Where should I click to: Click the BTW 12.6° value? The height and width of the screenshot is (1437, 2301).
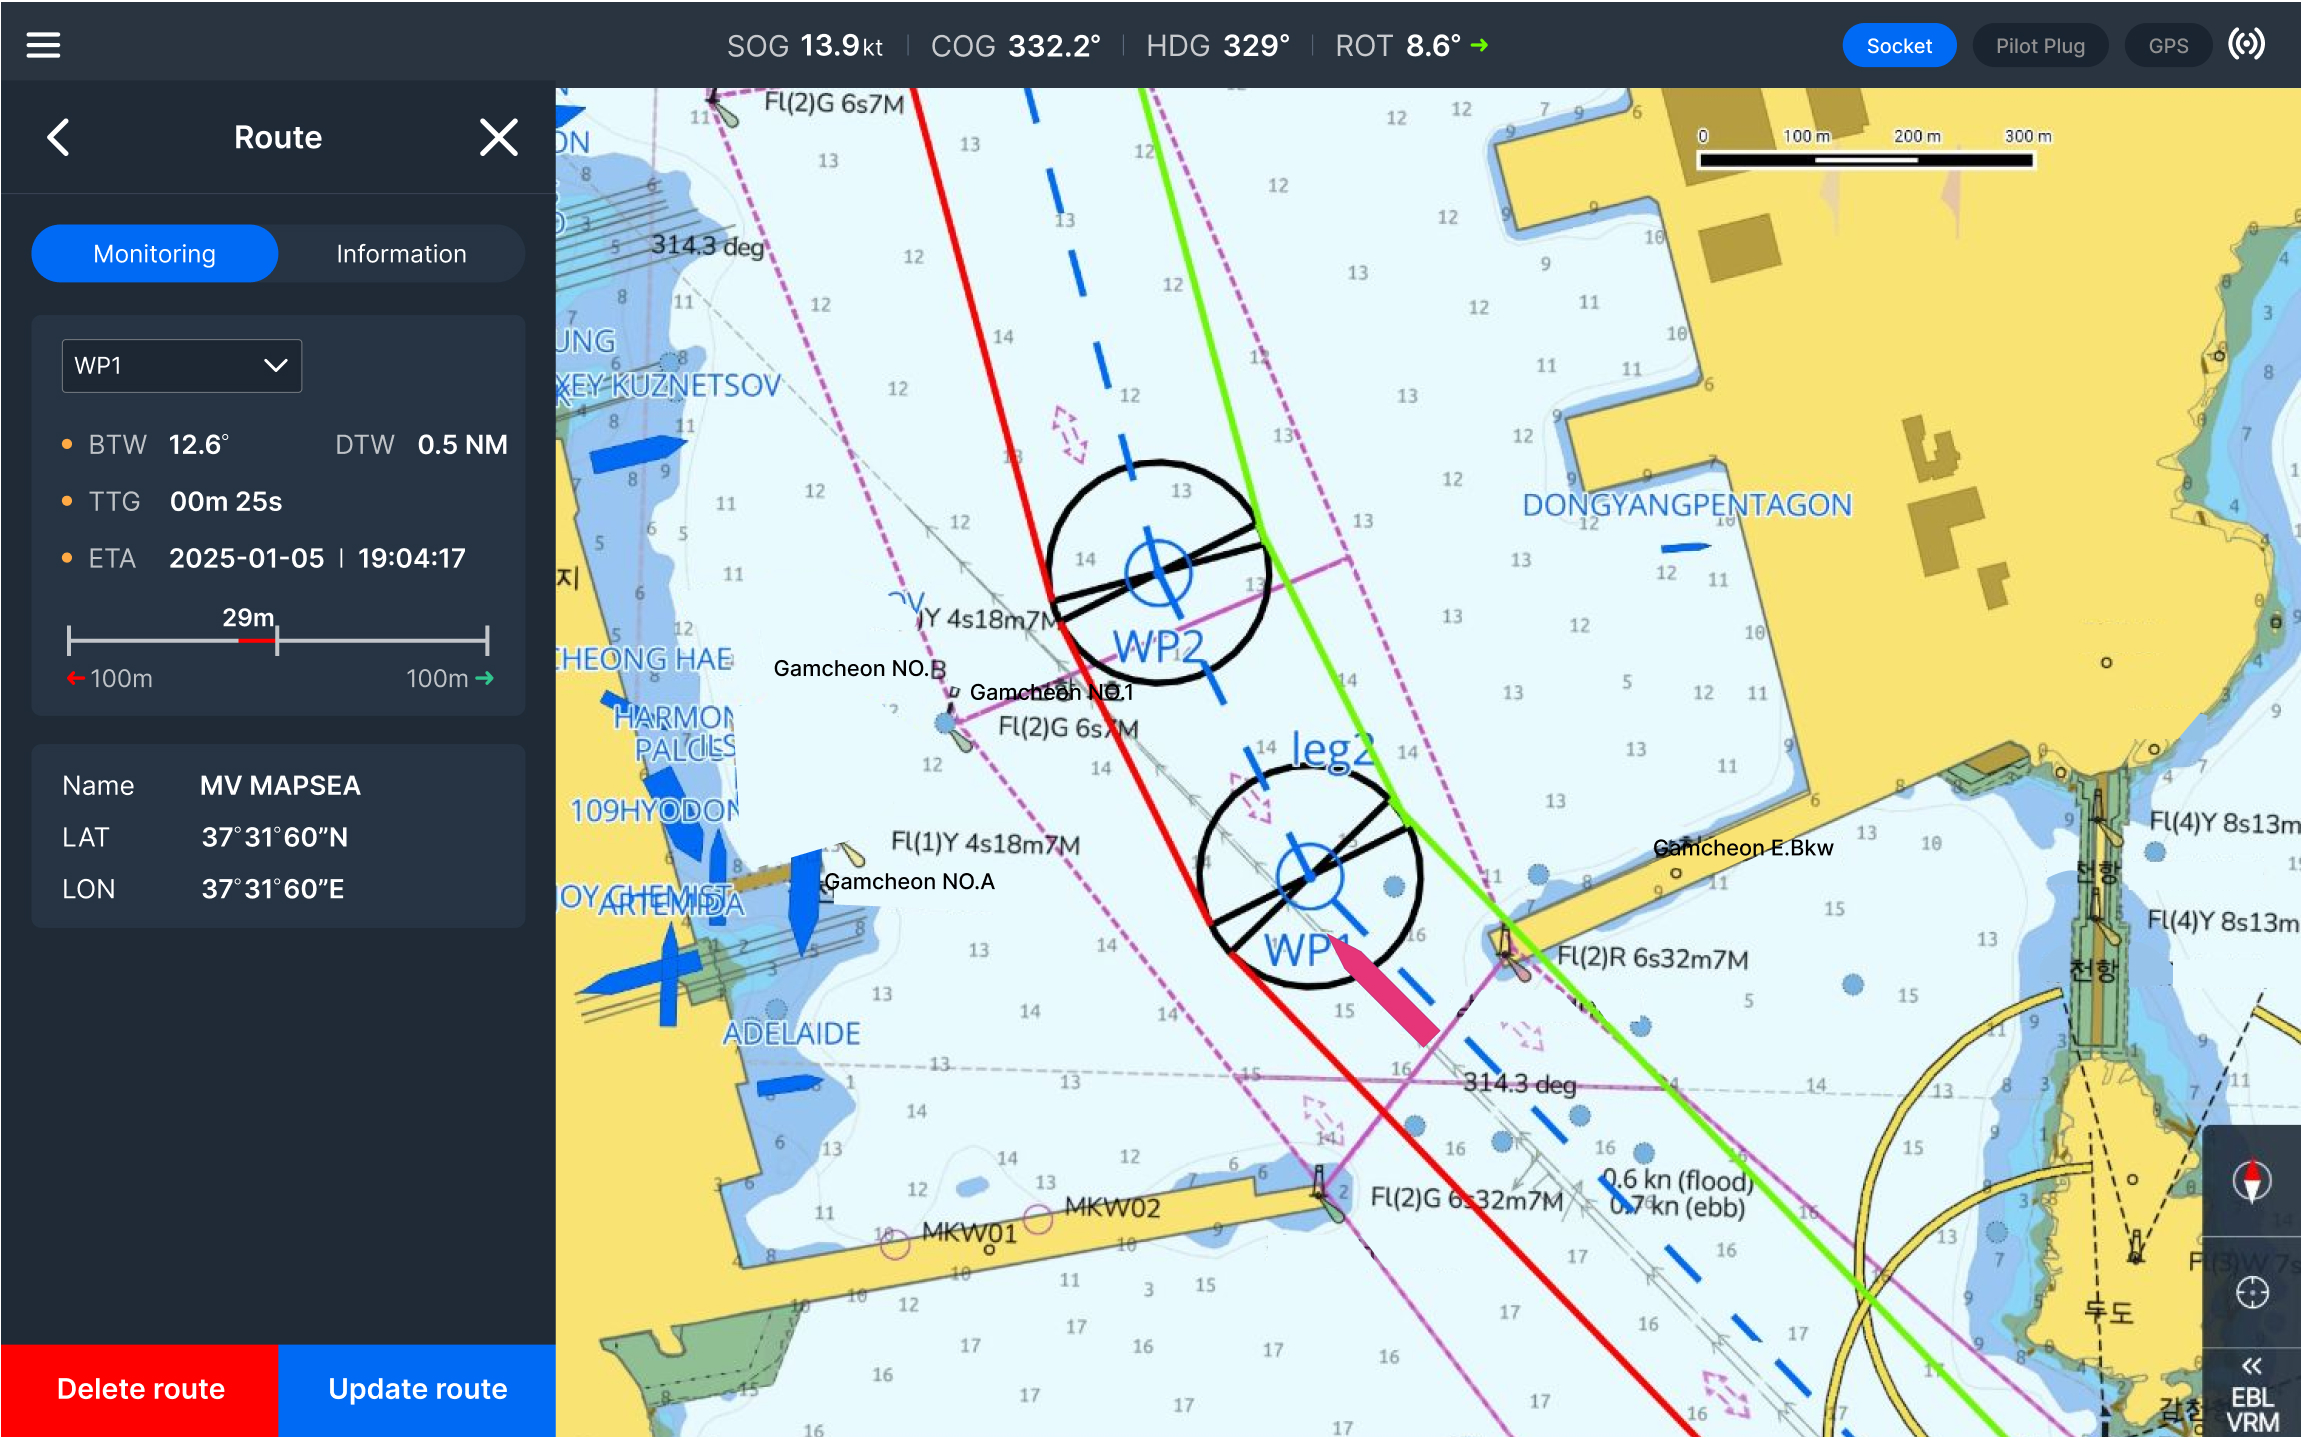click(199, 445)
